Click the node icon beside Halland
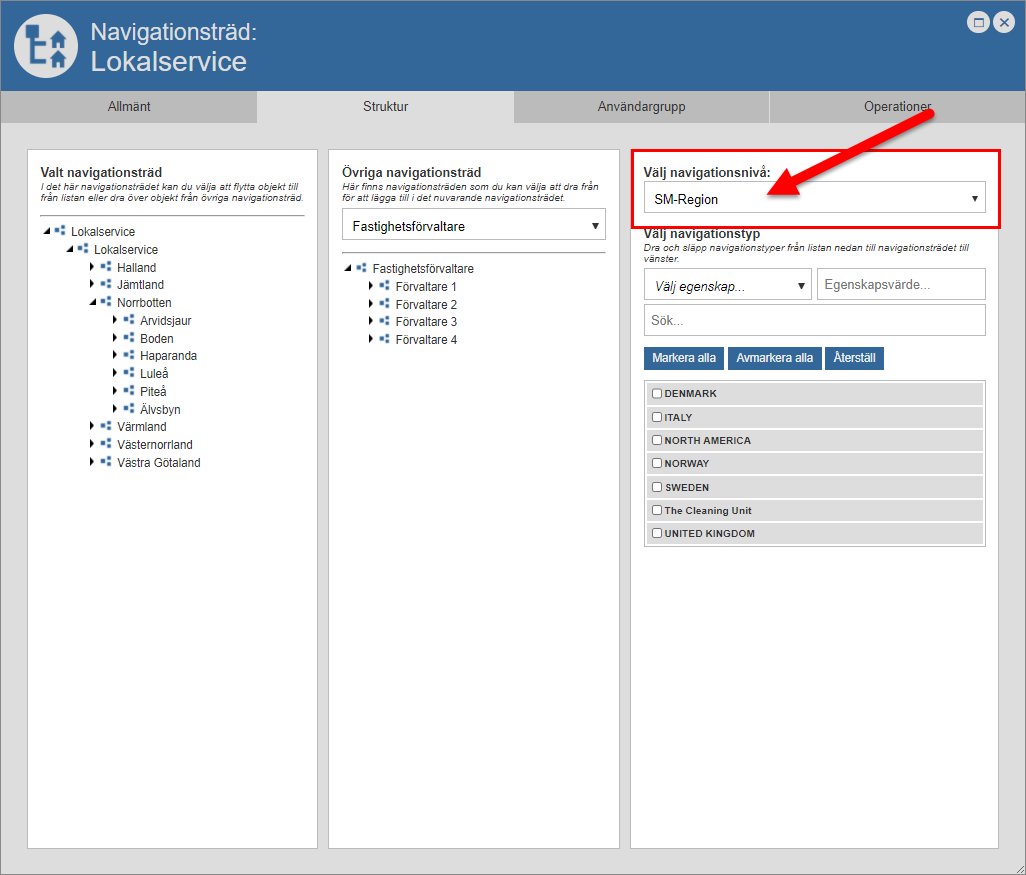Viewport: 1026px width, 875px height. (106, 267)
